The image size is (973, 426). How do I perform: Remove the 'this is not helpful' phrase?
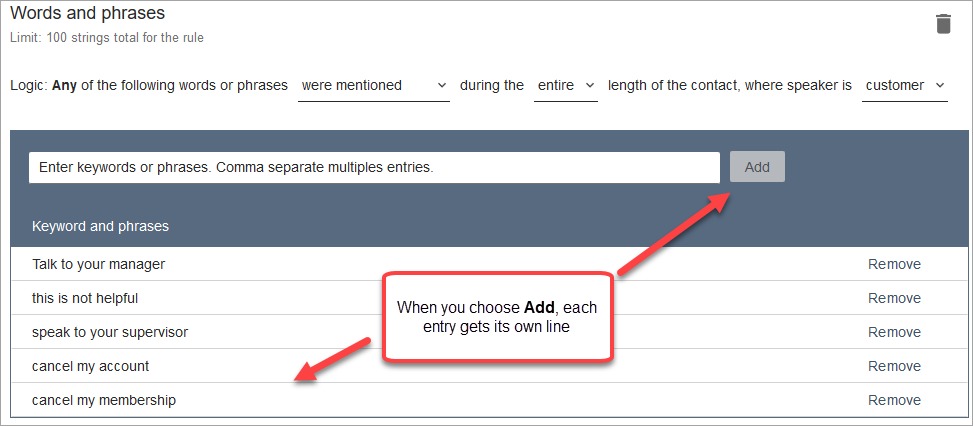[x=894, y=298]
